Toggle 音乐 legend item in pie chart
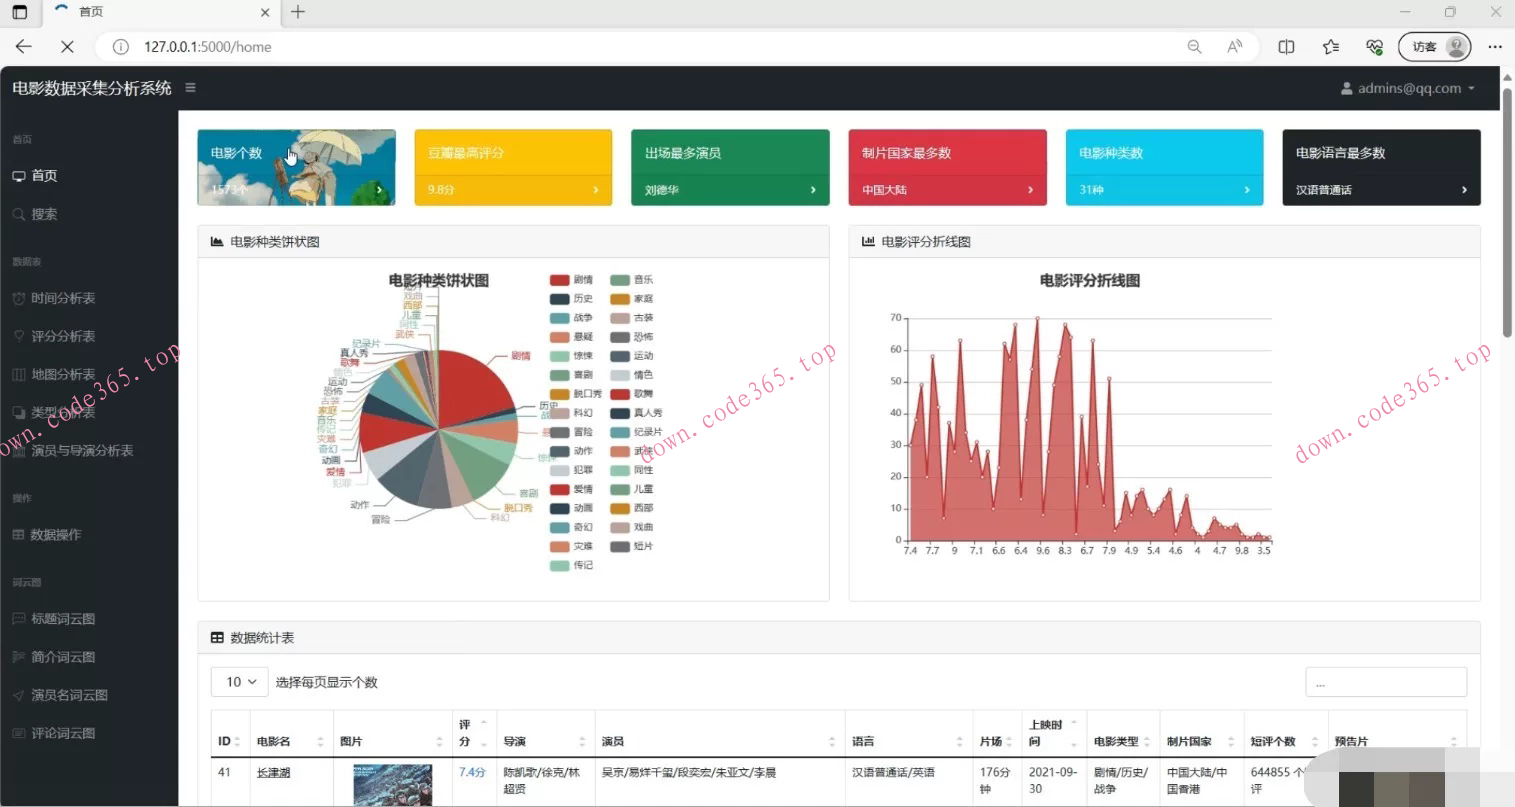The width and height of the screenshot is (1515, 807). tap(631, 280)
